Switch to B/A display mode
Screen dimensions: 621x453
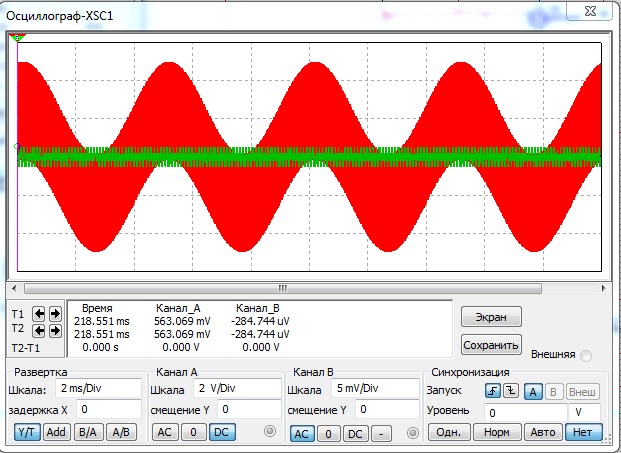pyautogui.click(x=88, y=432)
